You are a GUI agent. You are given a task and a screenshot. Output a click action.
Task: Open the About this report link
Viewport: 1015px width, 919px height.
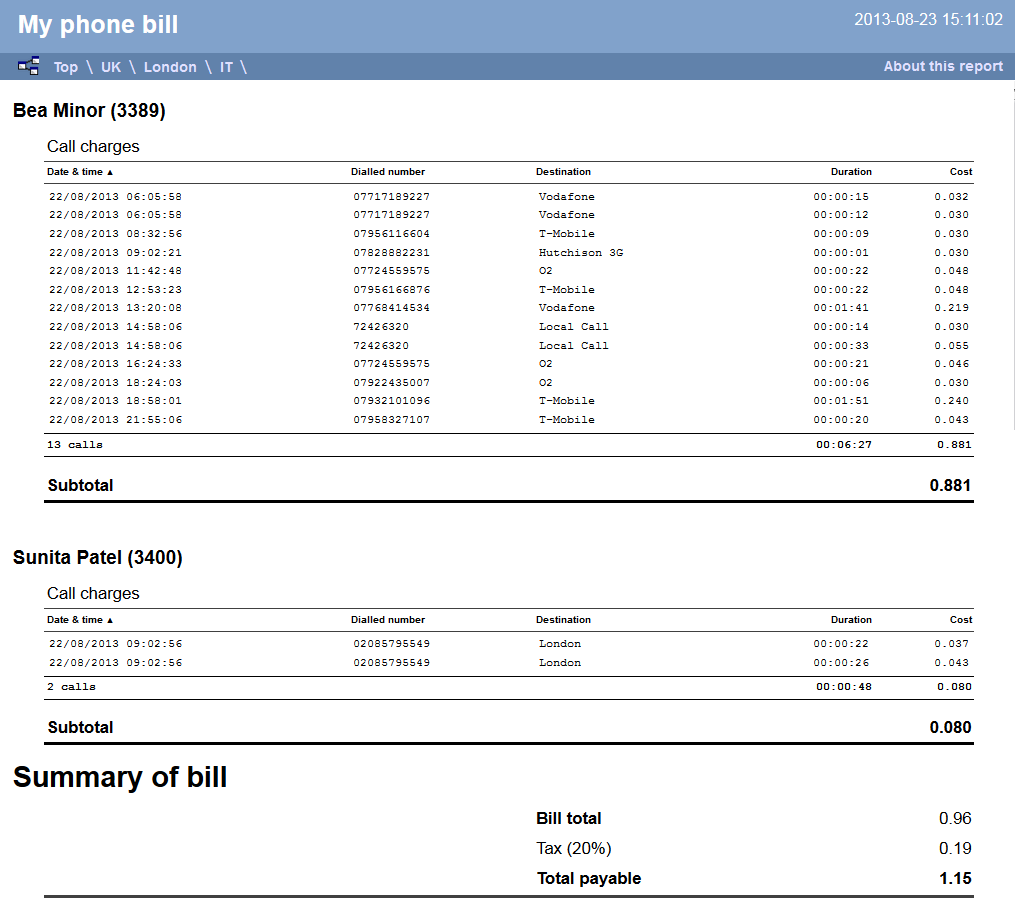click(x=943, y=66)
